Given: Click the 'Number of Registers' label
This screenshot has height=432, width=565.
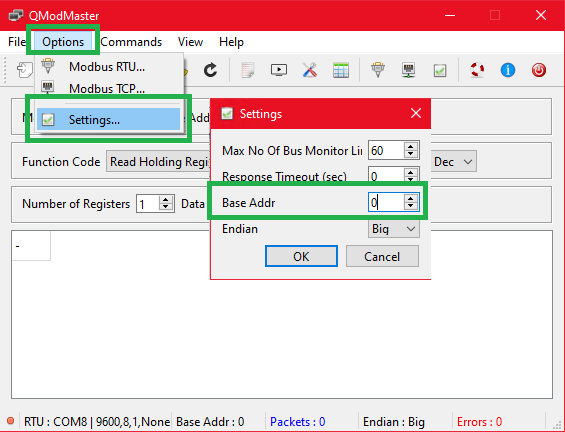Looking at the screenshot, I should pyautogui.click(x=76, y=204).
